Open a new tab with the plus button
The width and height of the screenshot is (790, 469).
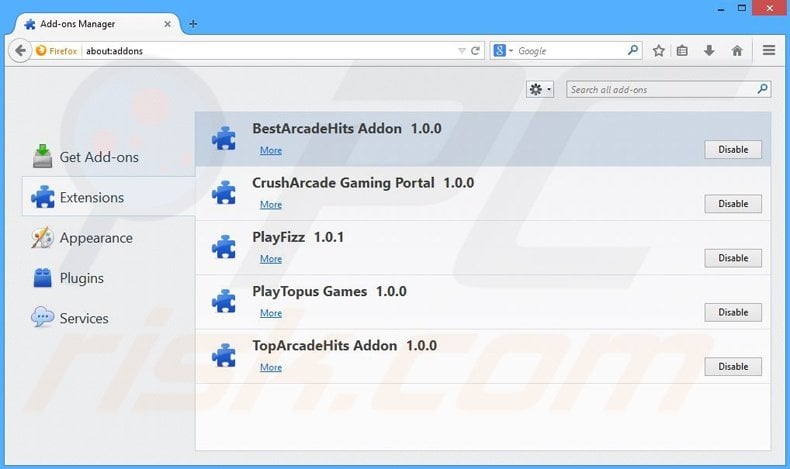[x=193, y=24]
